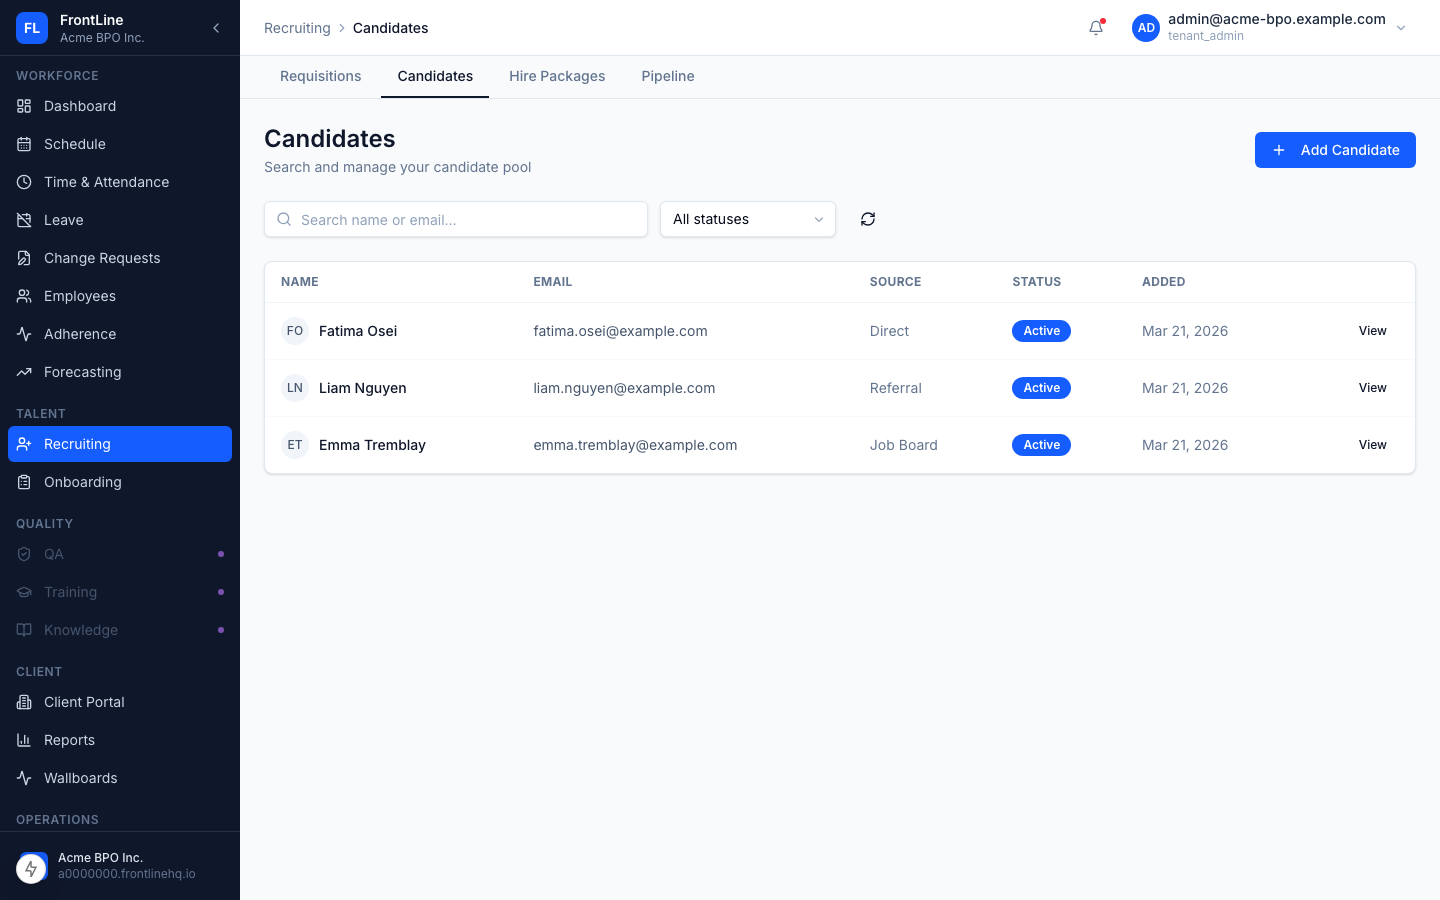Open the Pipeline tab
This screenshot has width=1440, height=900.
click(667, 76)
